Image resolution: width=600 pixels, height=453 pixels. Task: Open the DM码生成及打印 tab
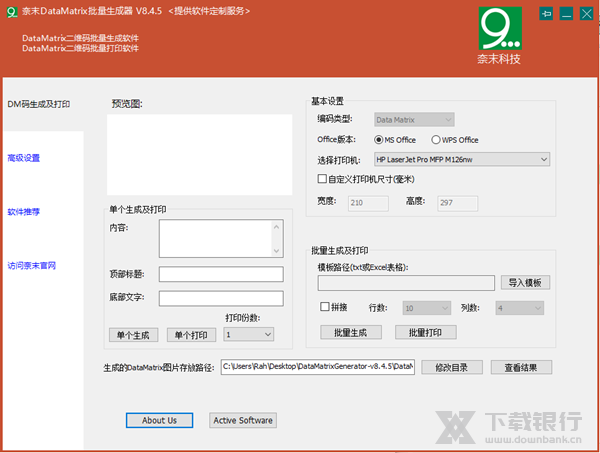point(39,104)
